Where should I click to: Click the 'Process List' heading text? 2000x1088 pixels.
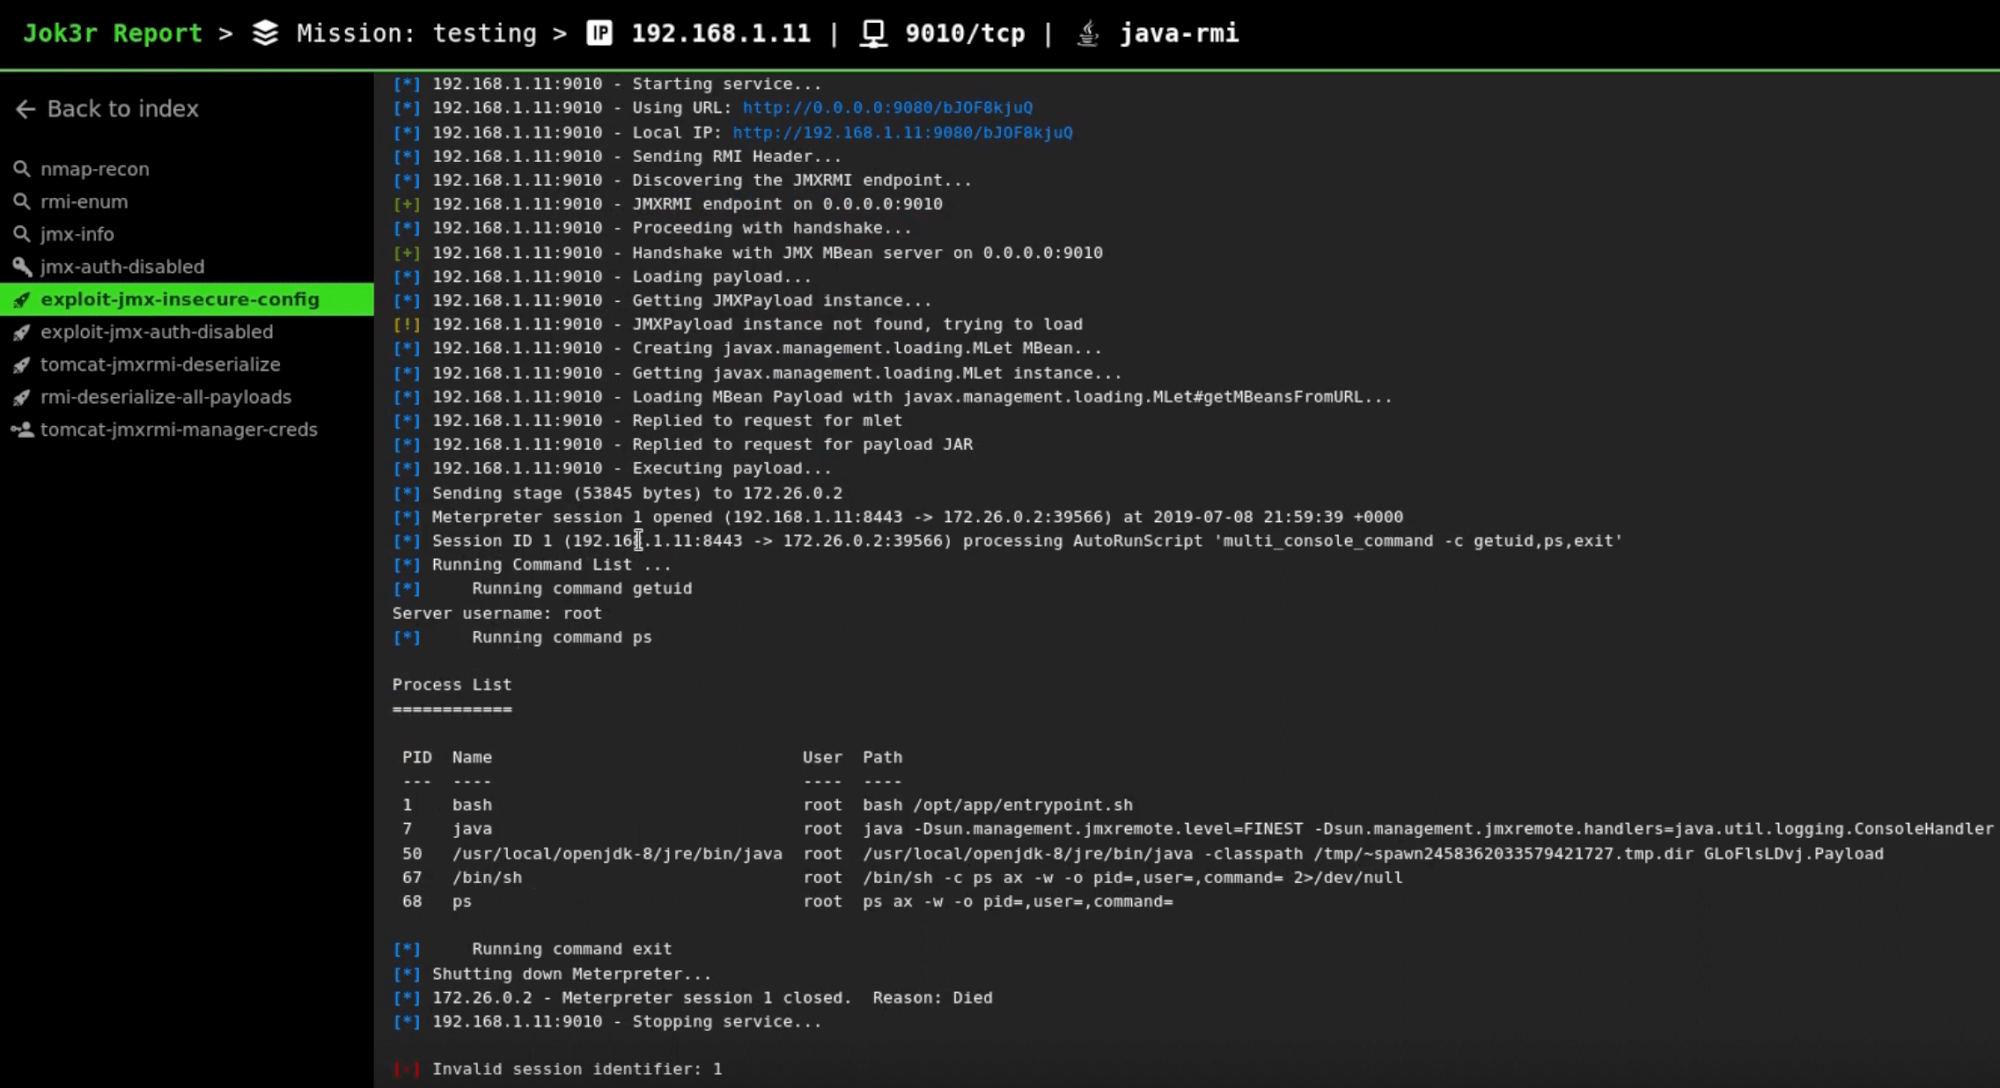click(452, 685)
